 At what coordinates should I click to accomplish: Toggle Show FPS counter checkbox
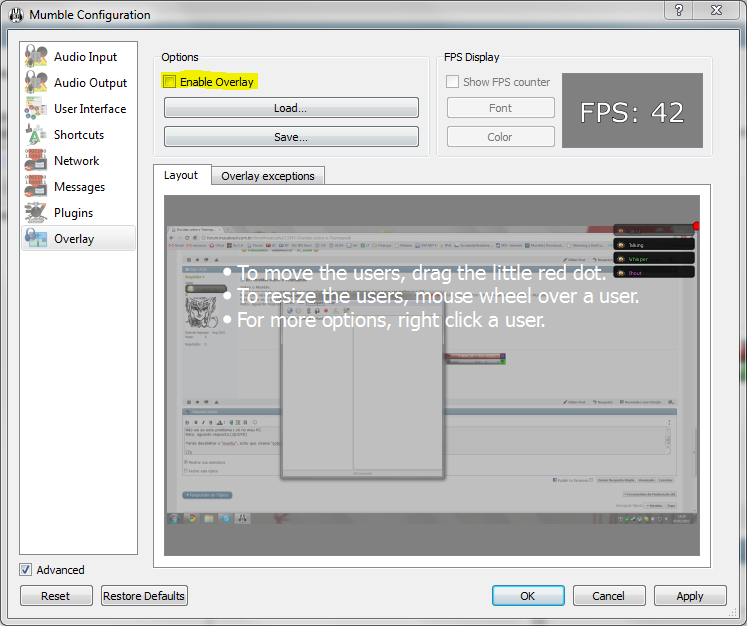(x=453, y=82)
